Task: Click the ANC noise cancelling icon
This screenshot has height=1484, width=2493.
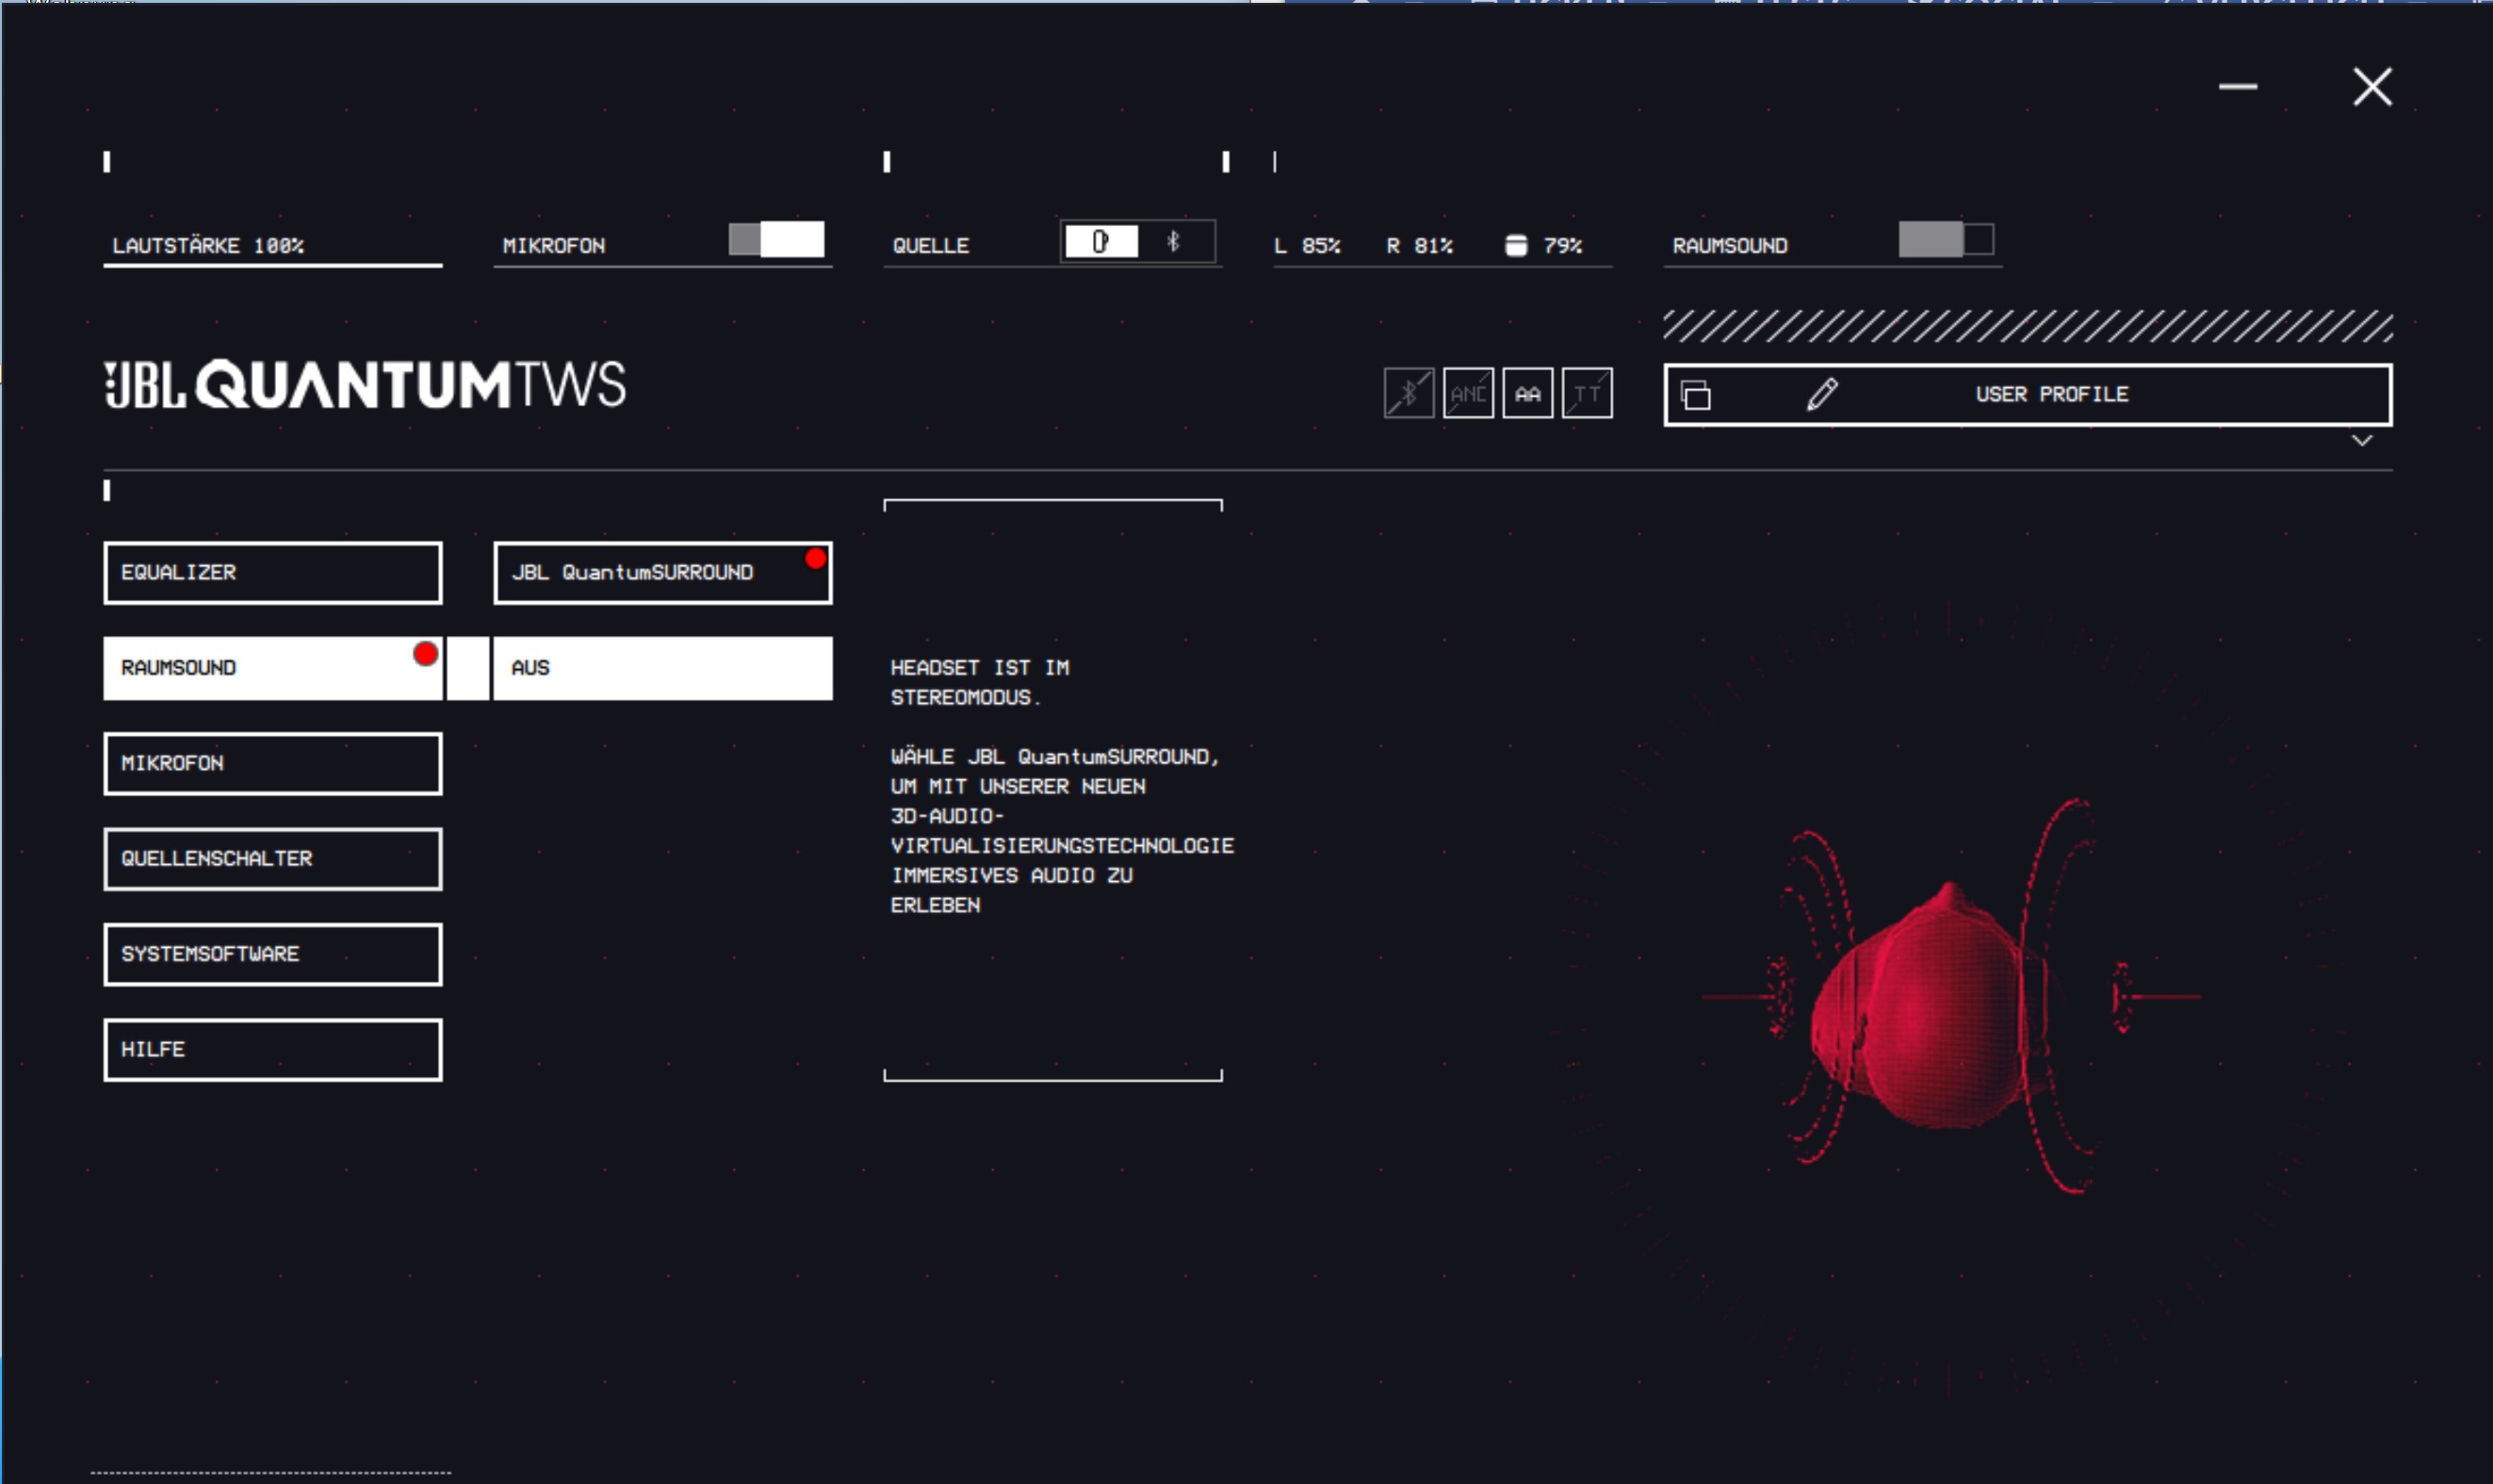Action: tap(1467, 393)
